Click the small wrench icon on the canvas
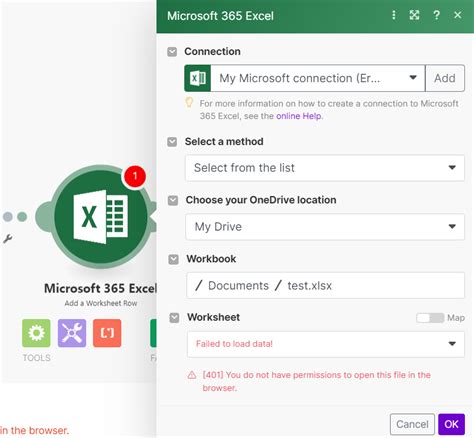The image size is (474, 438). coord(7,239)
